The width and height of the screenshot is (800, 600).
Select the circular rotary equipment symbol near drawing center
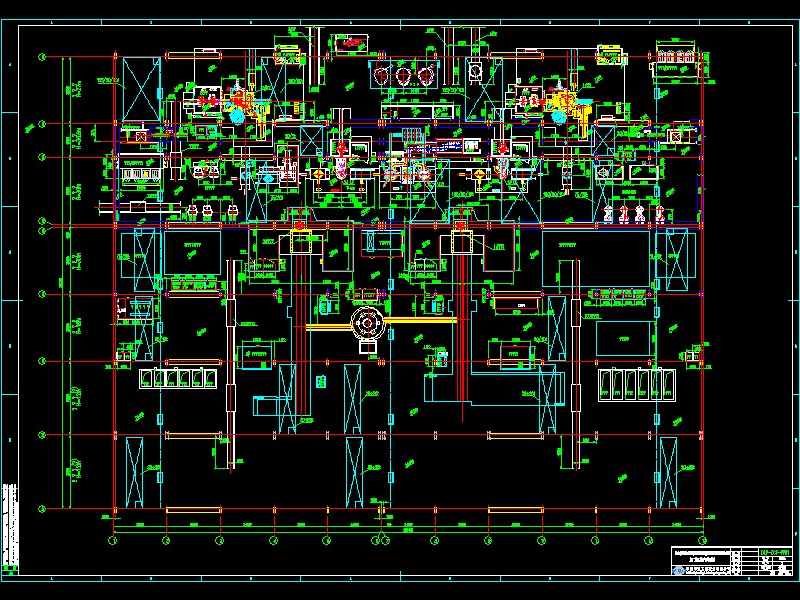point(367,323)
